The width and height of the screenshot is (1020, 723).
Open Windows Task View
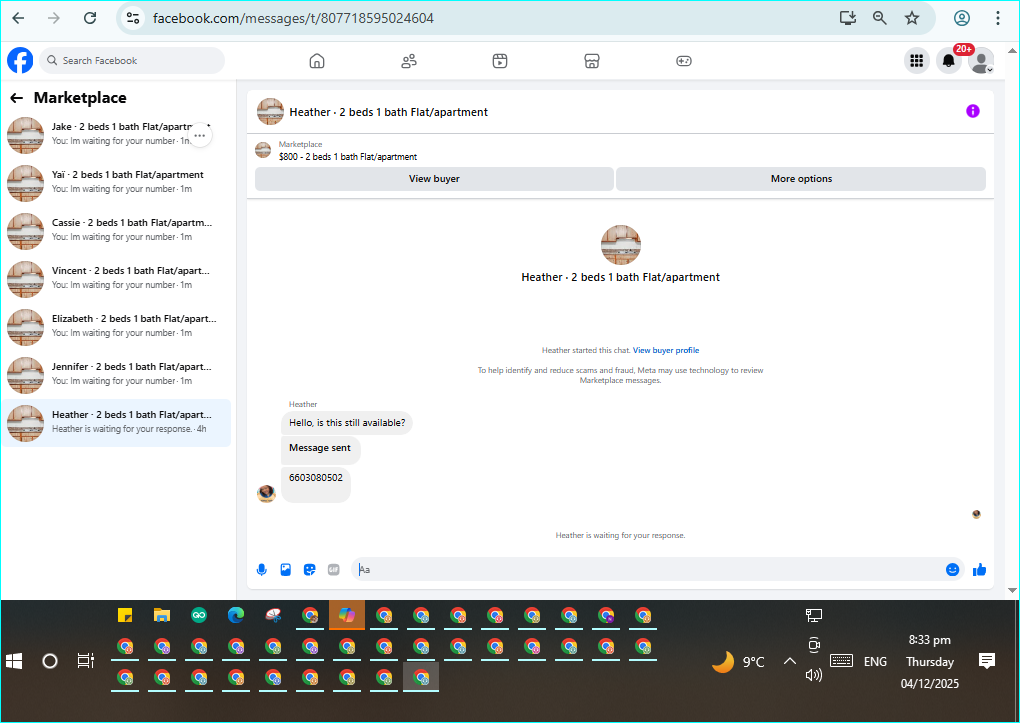(86, 662)
